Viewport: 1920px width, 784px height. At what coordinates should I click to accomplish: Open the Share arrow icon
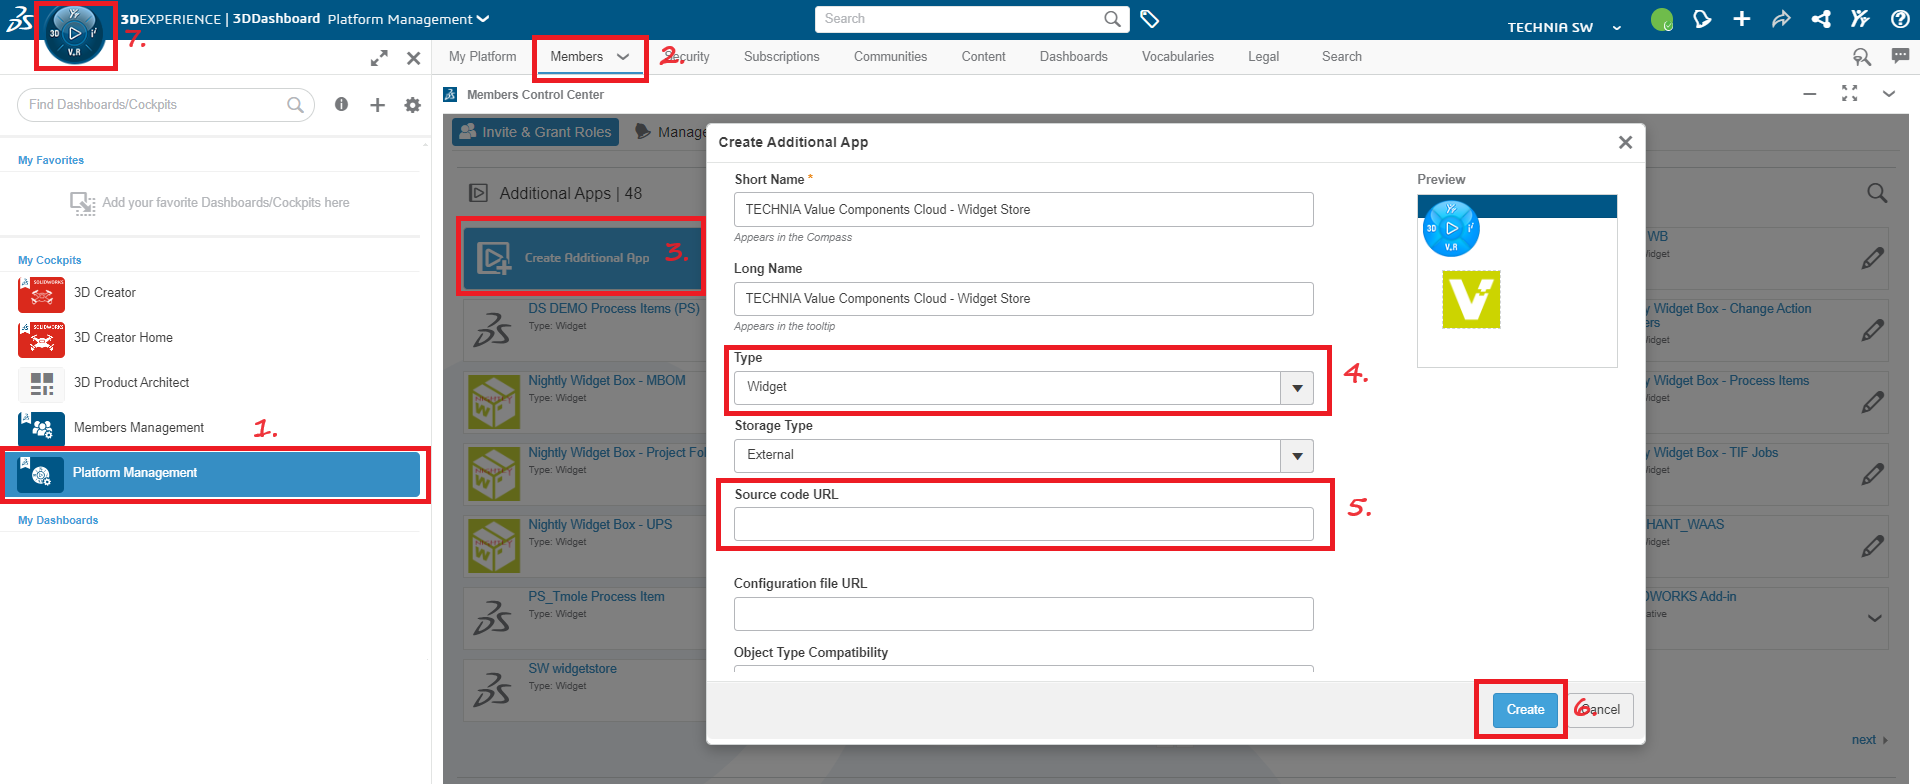point(1781,19)
